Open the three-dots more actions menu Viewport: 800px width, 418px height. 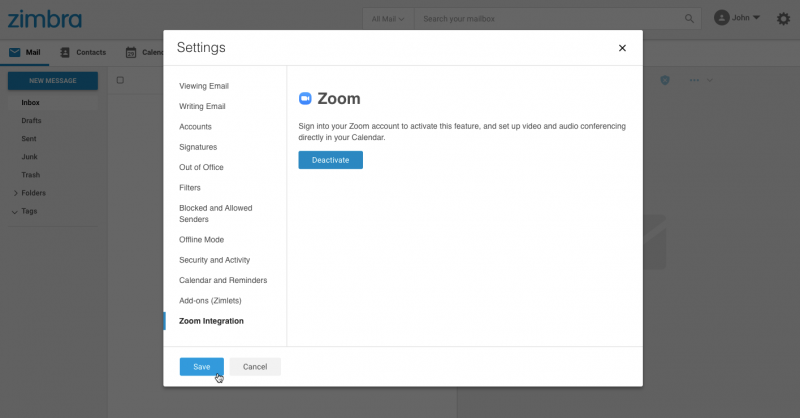point(694,80)
